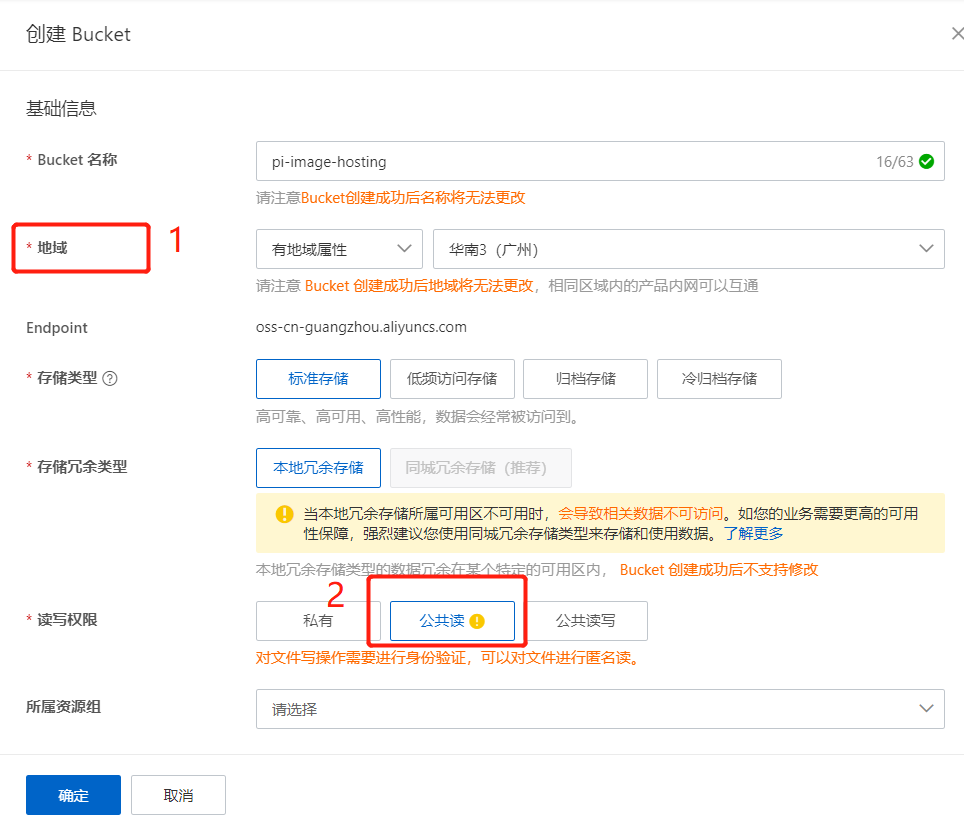The height and width of the screenshot is (831, 964).
Task: Set read/write permission to 私有
Action: click(318, 621)
